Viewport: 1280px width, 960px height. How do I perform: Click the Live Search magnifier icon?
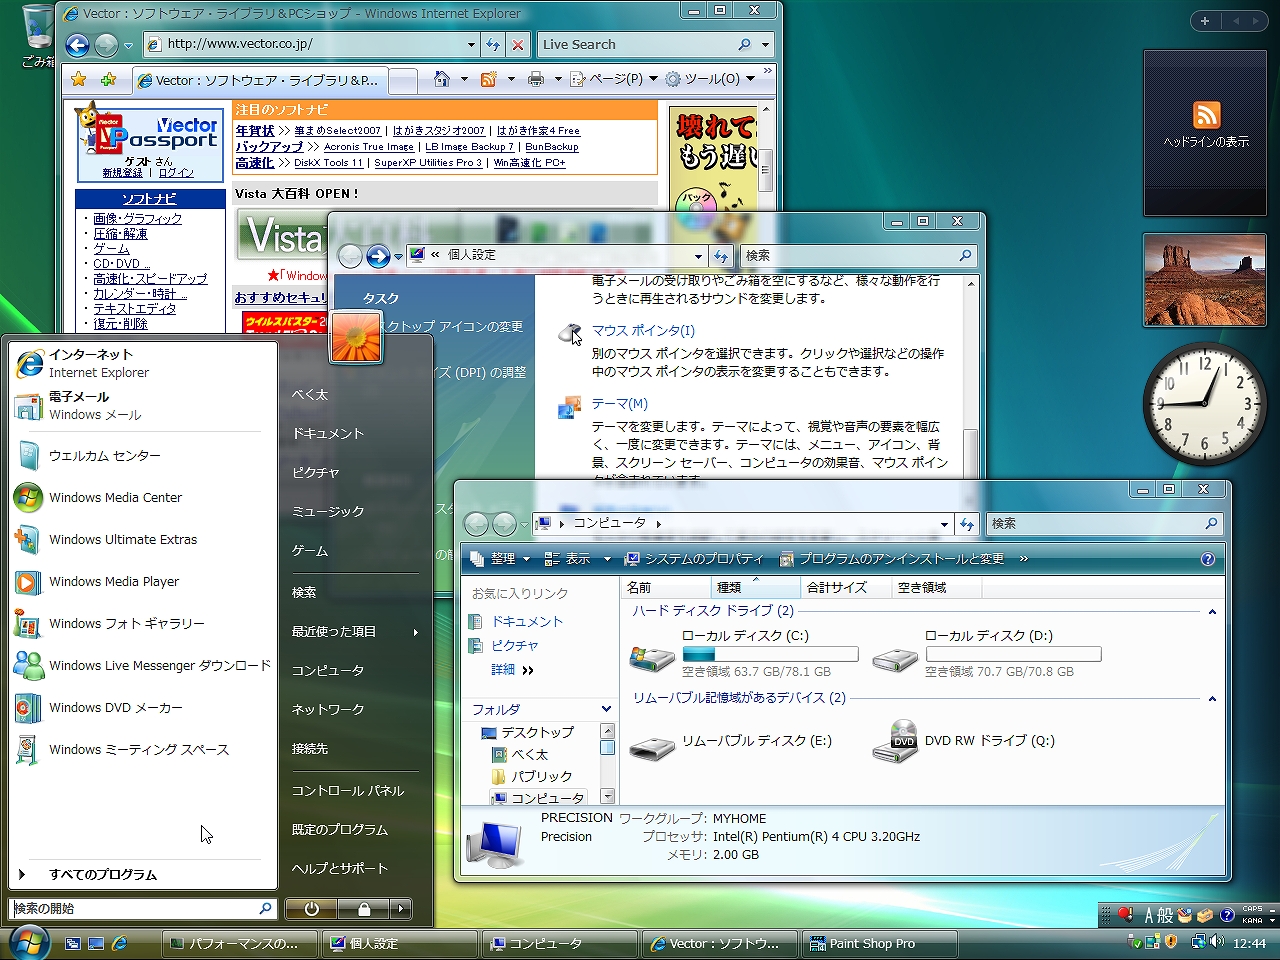744,44
